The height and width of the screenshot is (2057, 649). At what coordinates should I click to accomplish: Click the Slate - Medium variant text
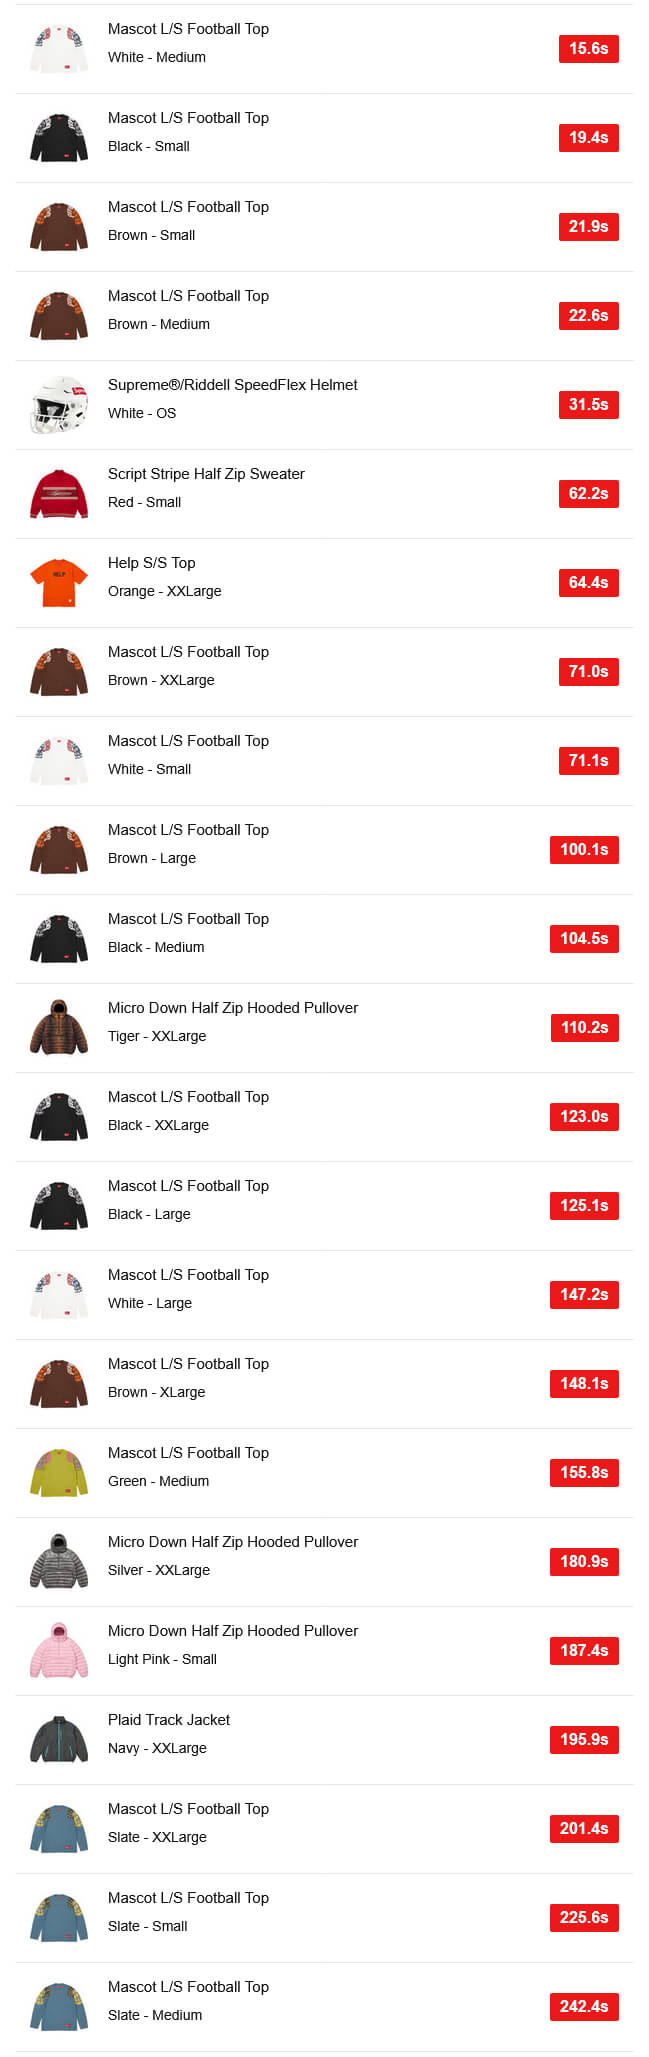(x=155, y=2015)
